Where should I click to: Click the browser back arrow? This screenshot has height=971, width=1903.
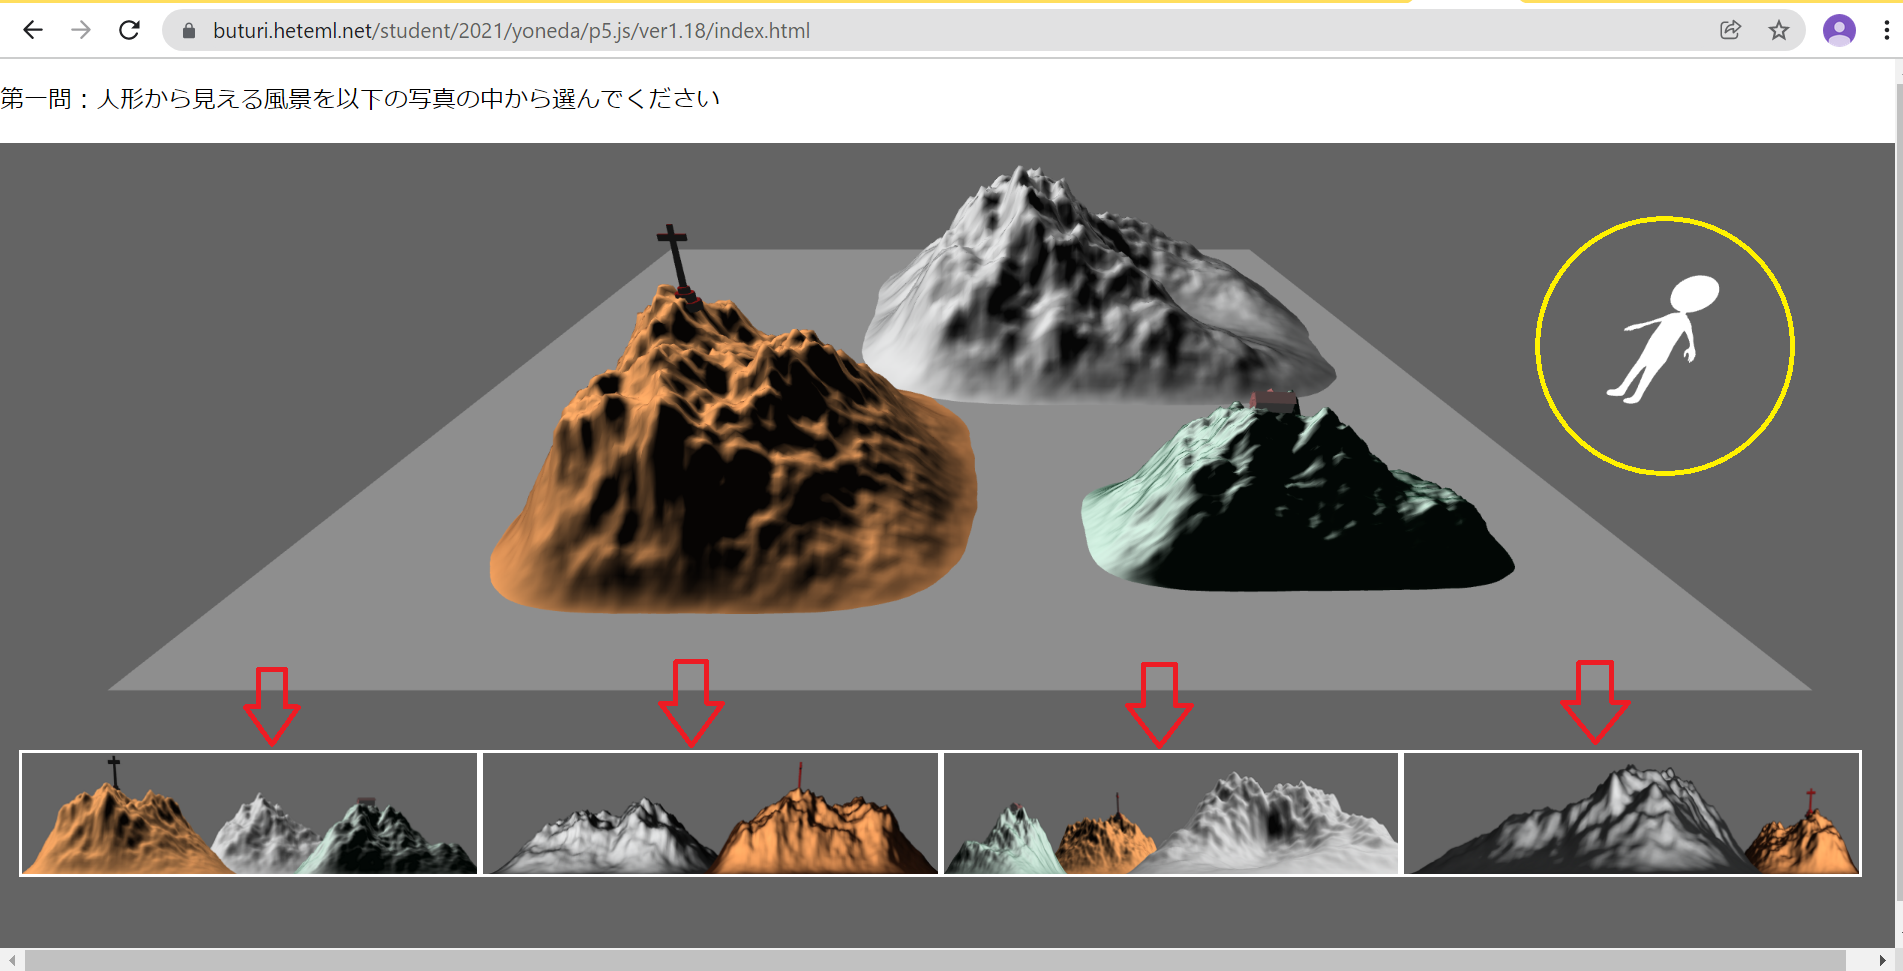click(x=33, y=30)
